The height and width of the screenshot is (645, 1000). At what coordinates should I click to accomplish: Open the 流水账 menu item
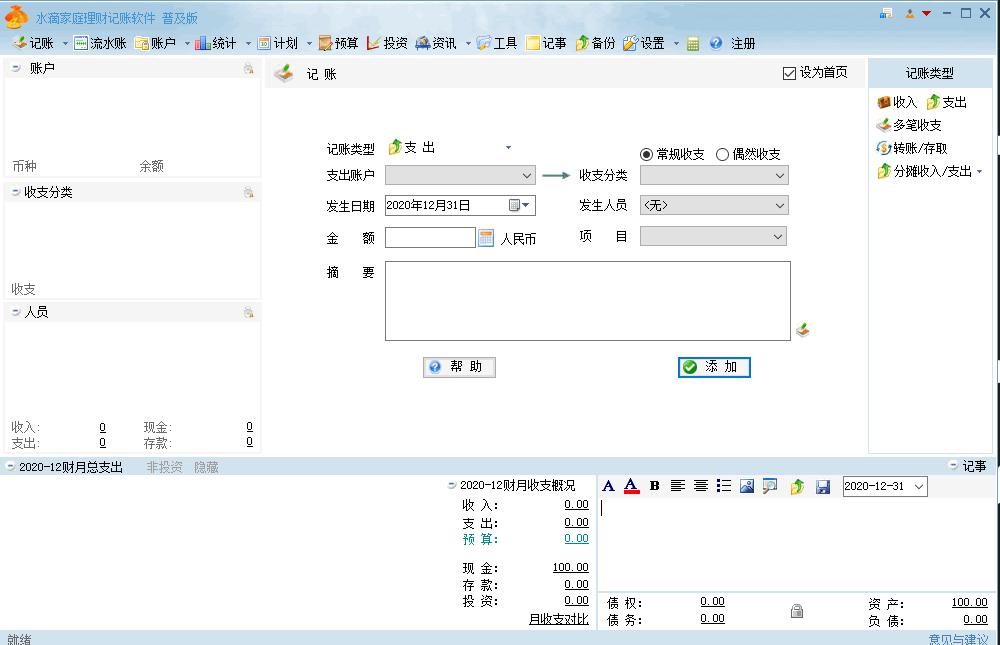click(100, 43)
